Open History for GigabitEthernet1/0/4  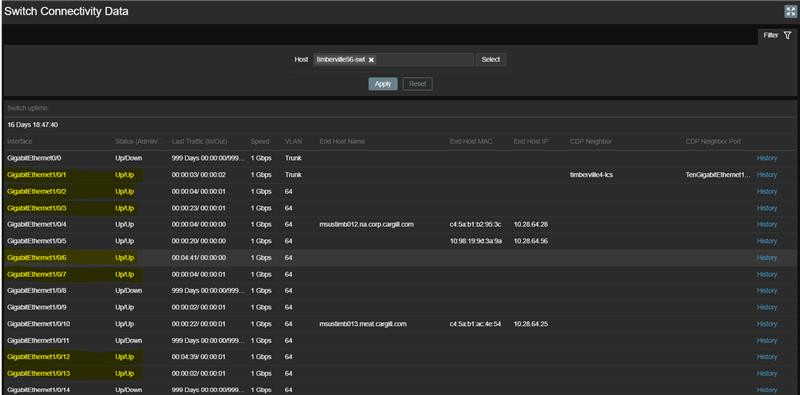point(767,225)
